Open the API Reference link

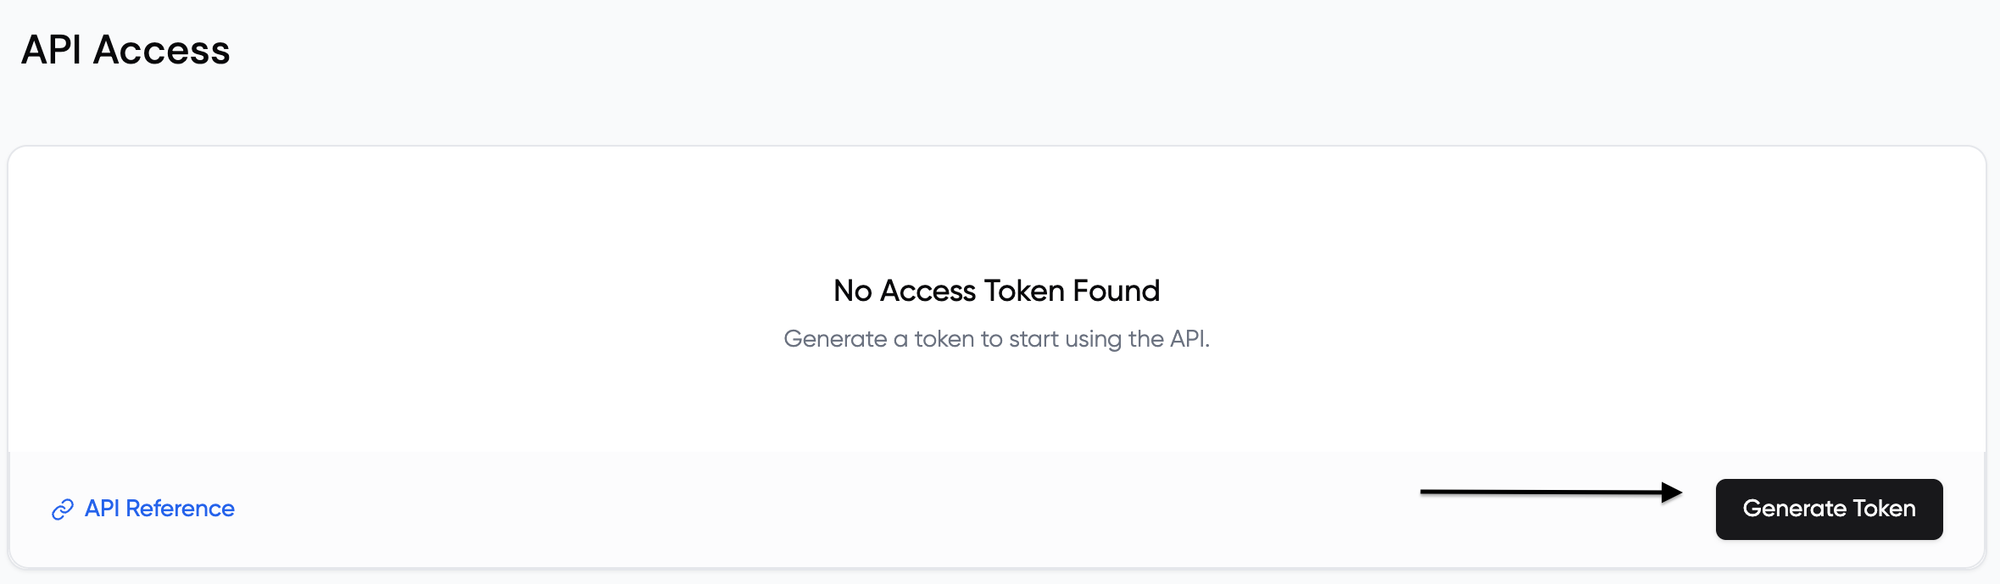143,509
